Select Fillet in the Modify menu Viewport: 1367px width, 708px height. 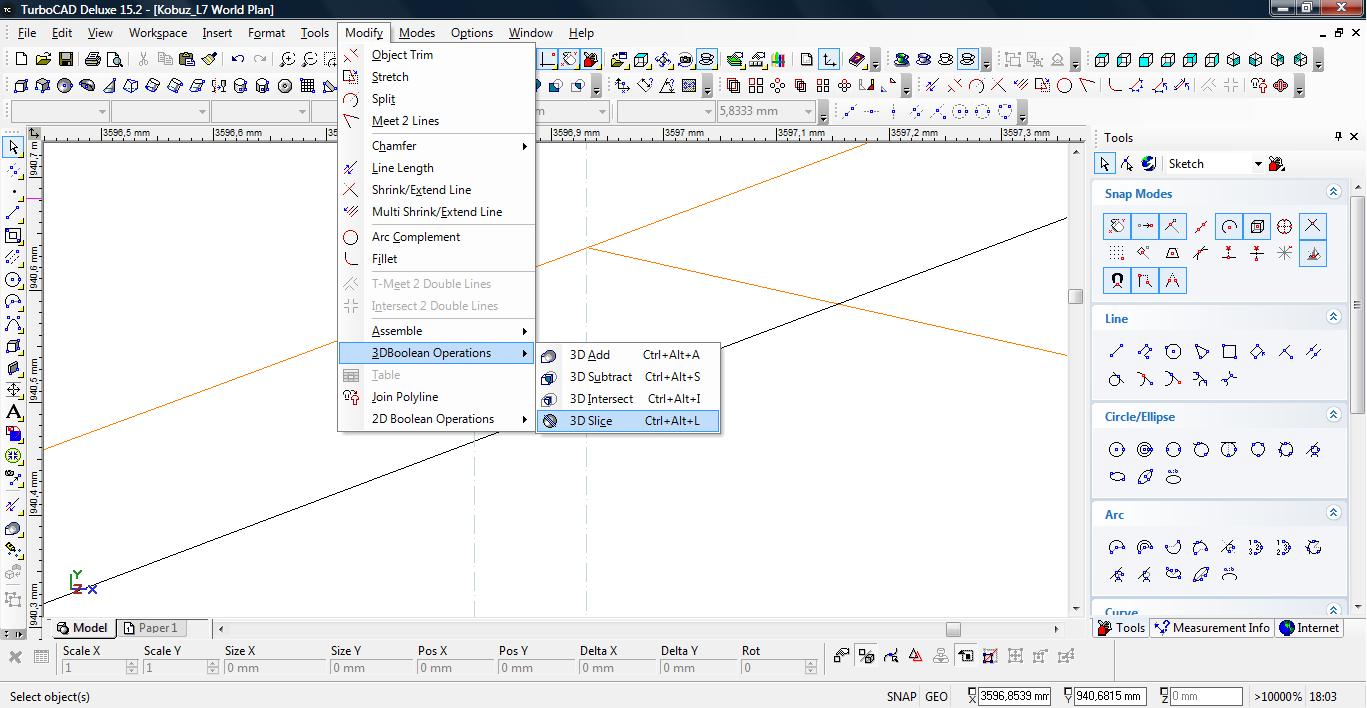point(437,259)
